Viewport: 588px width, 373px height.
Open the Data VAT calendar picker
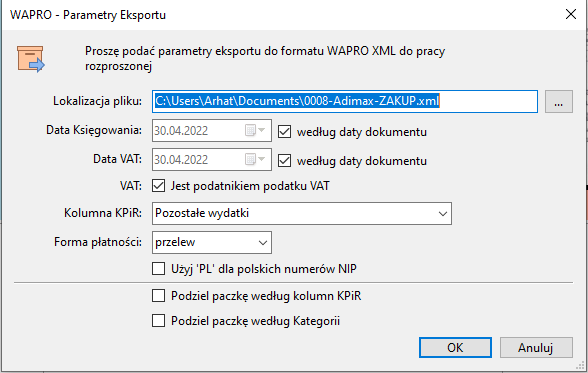(x=255, y=159)
